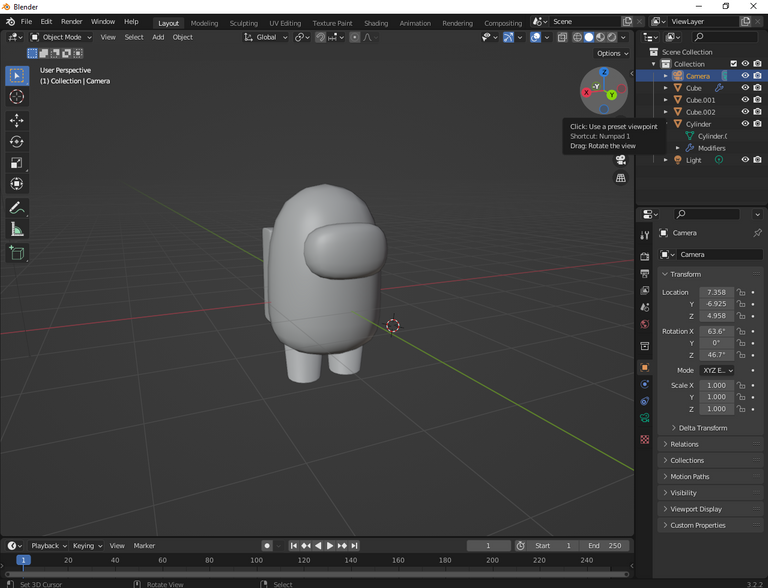Screen dimensions: 768x588
Task: Open the Keying popover in timeline
Action: coord(87,545)
